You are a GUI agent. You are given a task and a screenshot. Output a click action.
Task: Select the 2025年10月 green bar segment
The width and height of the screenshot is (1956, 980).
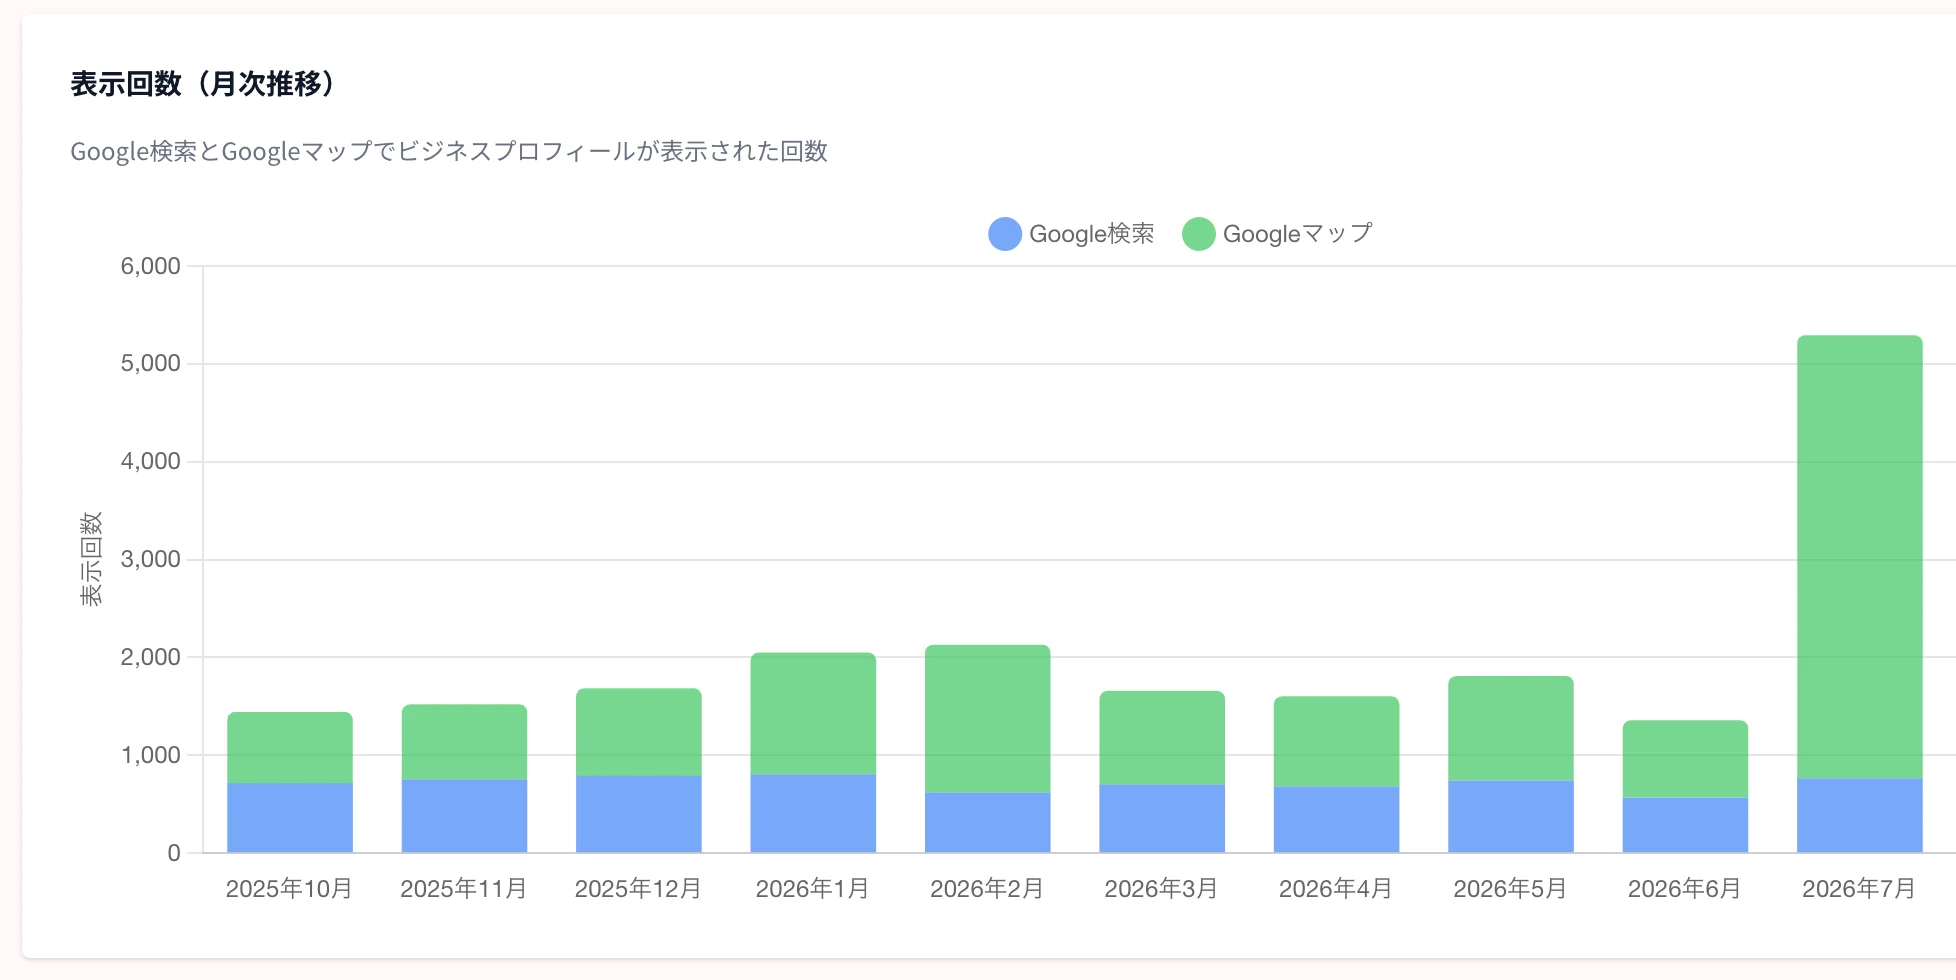[290, 748]
